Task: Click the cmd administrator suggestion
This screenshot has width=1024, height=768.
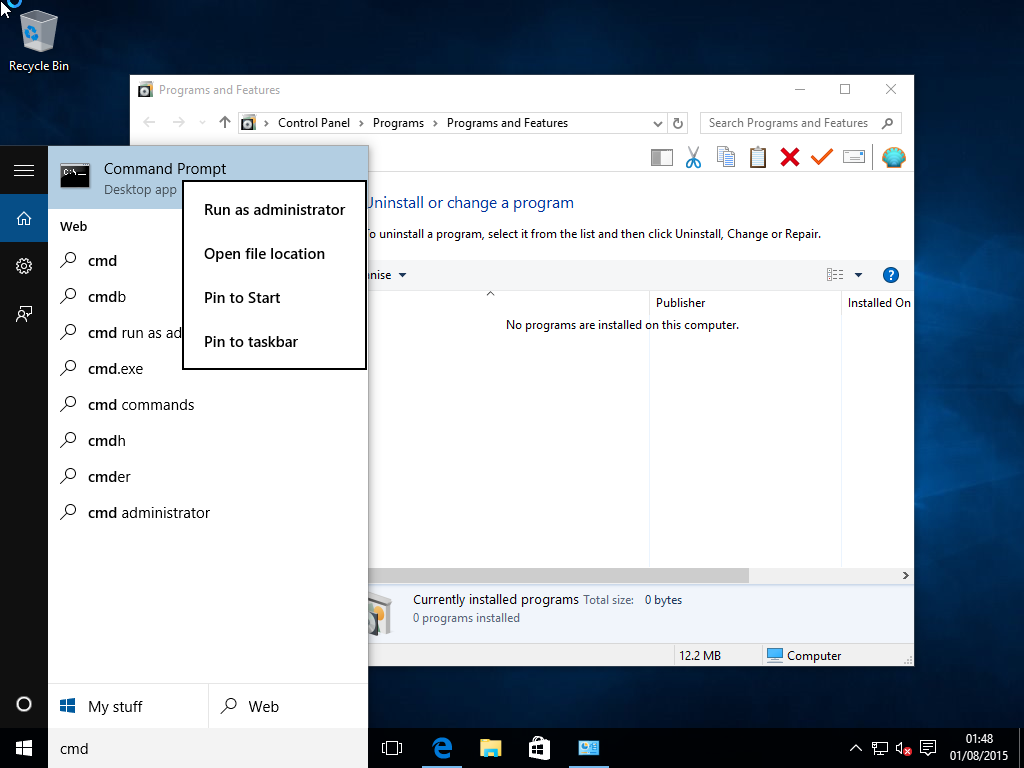Action: coord(208,512)
